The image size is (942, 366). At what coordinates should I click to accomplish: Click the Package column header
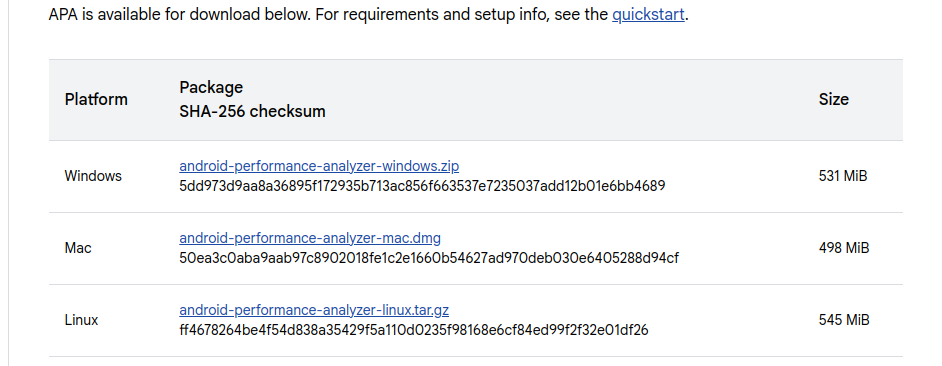211,87
